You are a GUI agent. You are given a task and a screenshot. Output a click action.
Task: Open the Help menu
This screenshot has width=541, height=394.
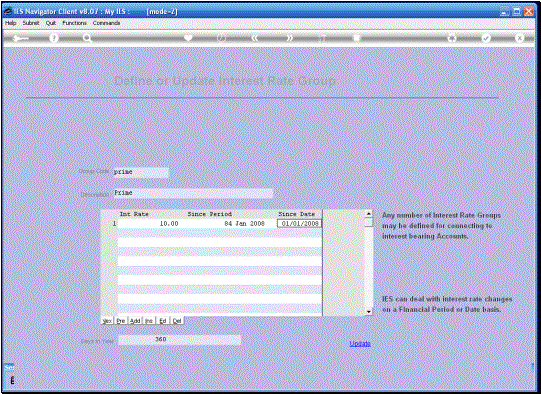[x=11, y=23]
